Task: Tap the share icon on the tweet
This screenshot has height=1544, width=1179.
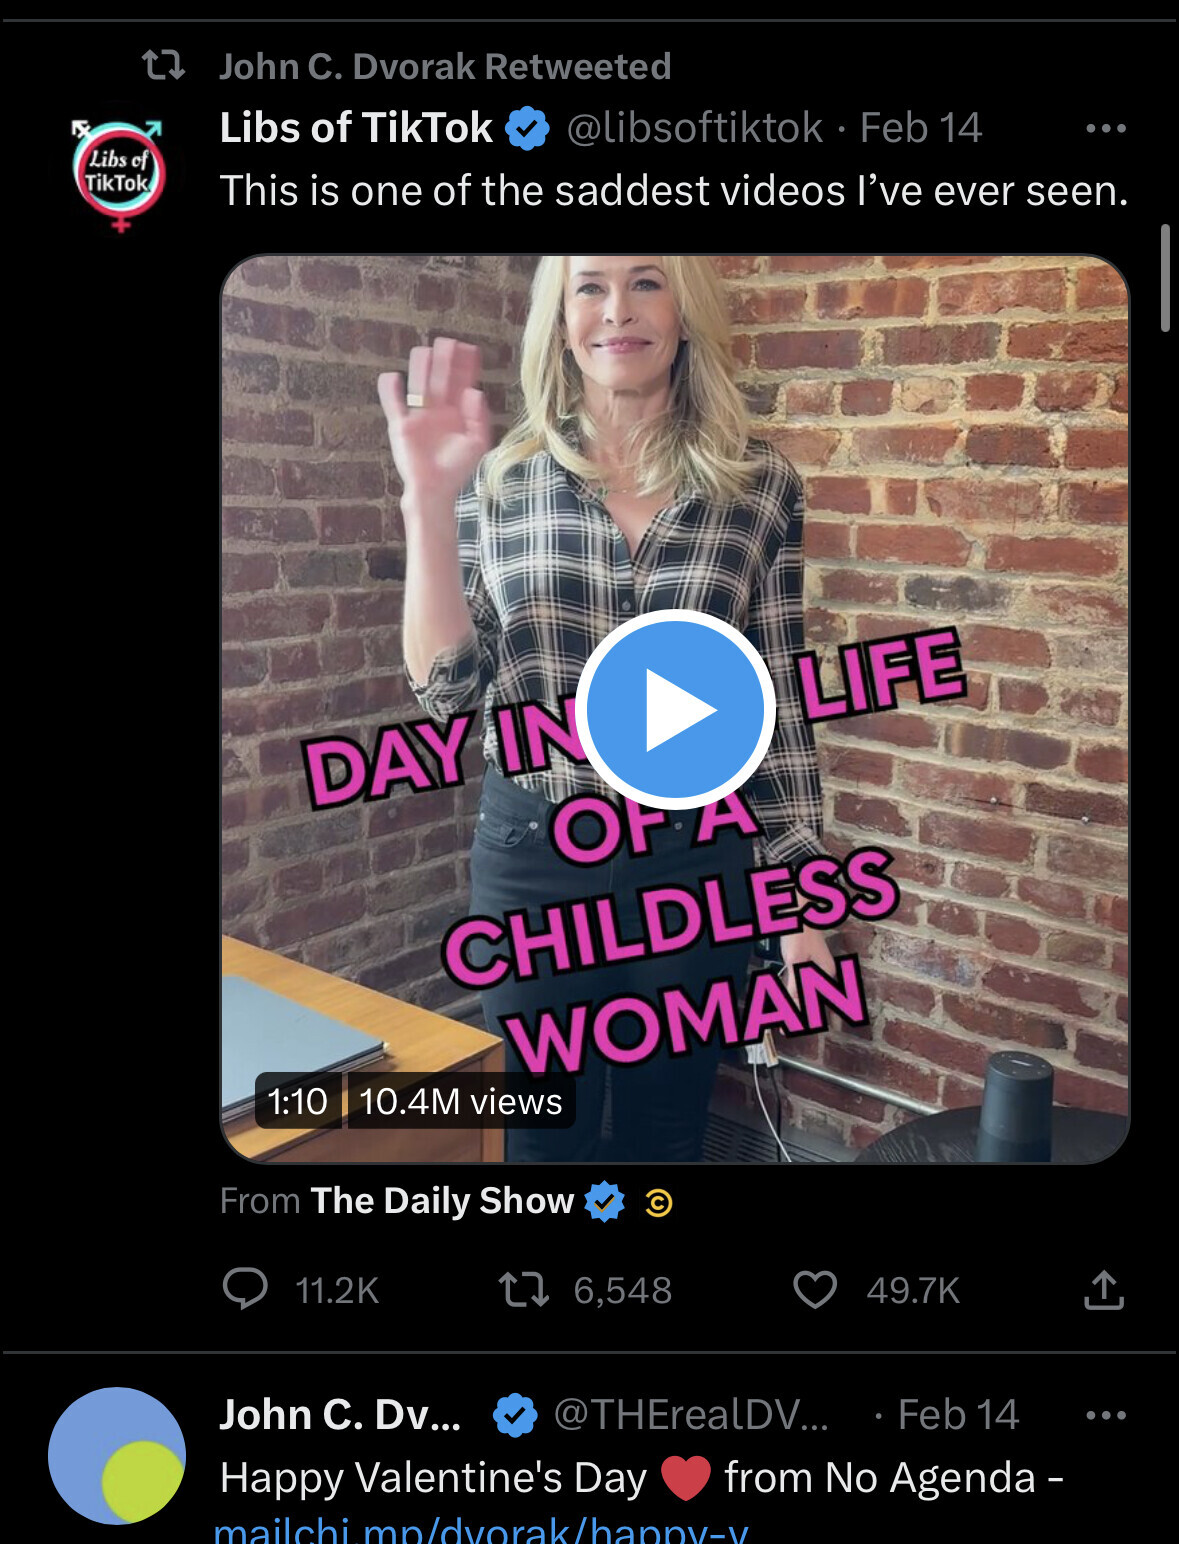Action: pyautogui.click(x=1104, y=1289)
